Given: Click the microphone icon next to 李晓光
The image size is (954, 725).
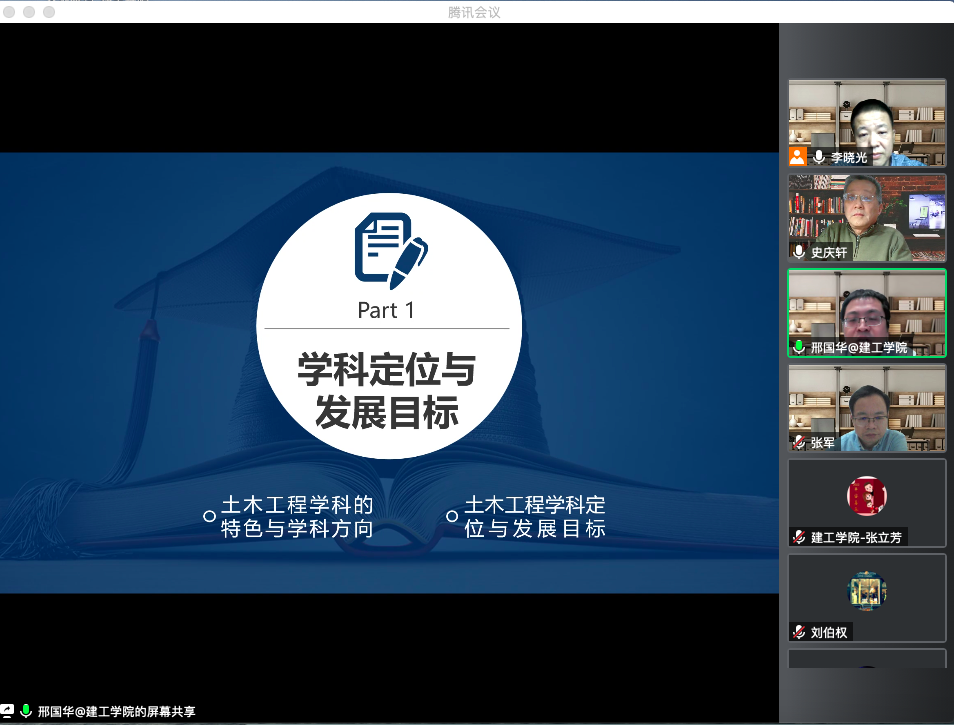Looking at the screenshot, I should (x=819, y=157).
